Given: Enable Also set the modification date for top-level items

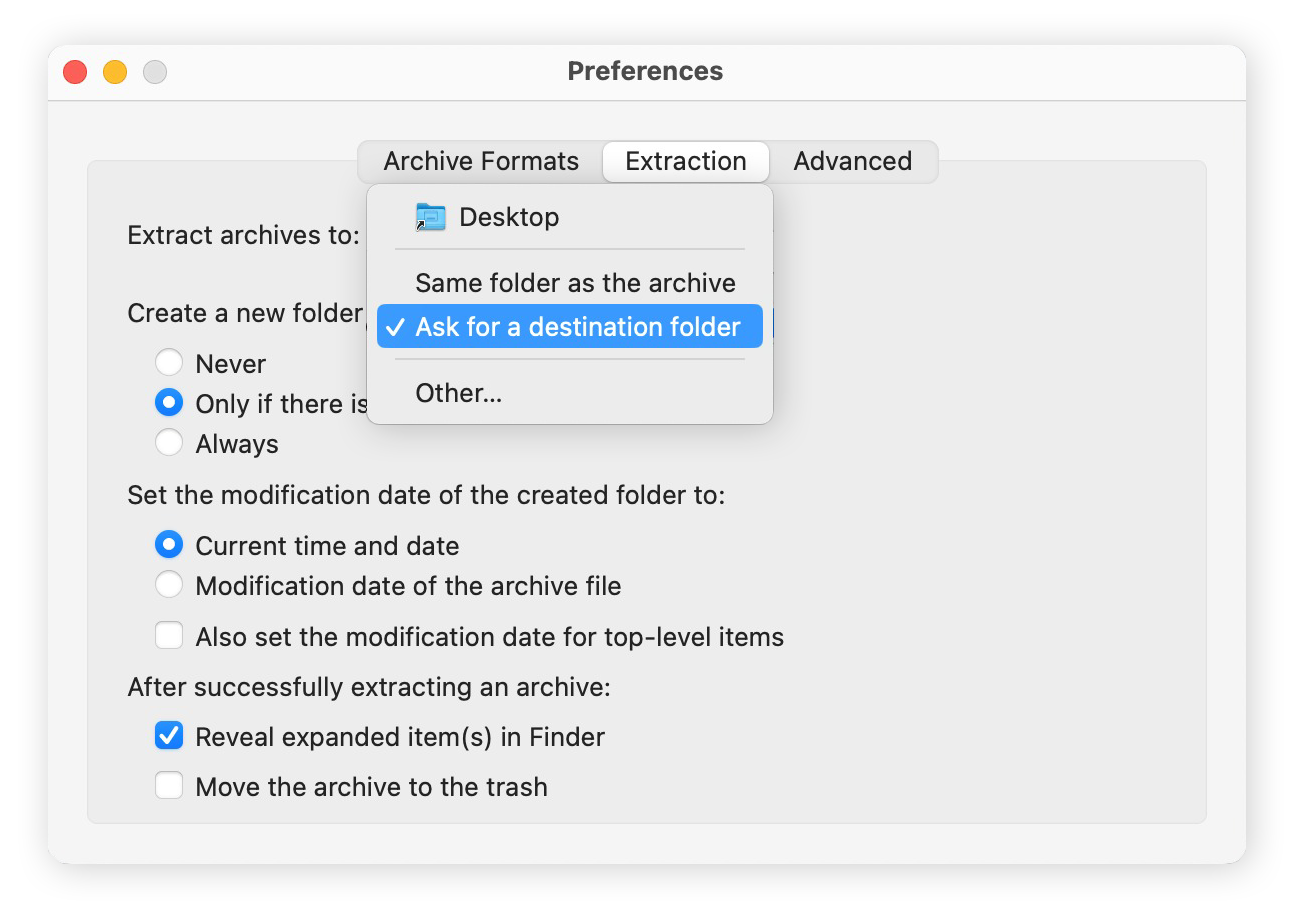Looking at the screenshot, I should [169, 636].
